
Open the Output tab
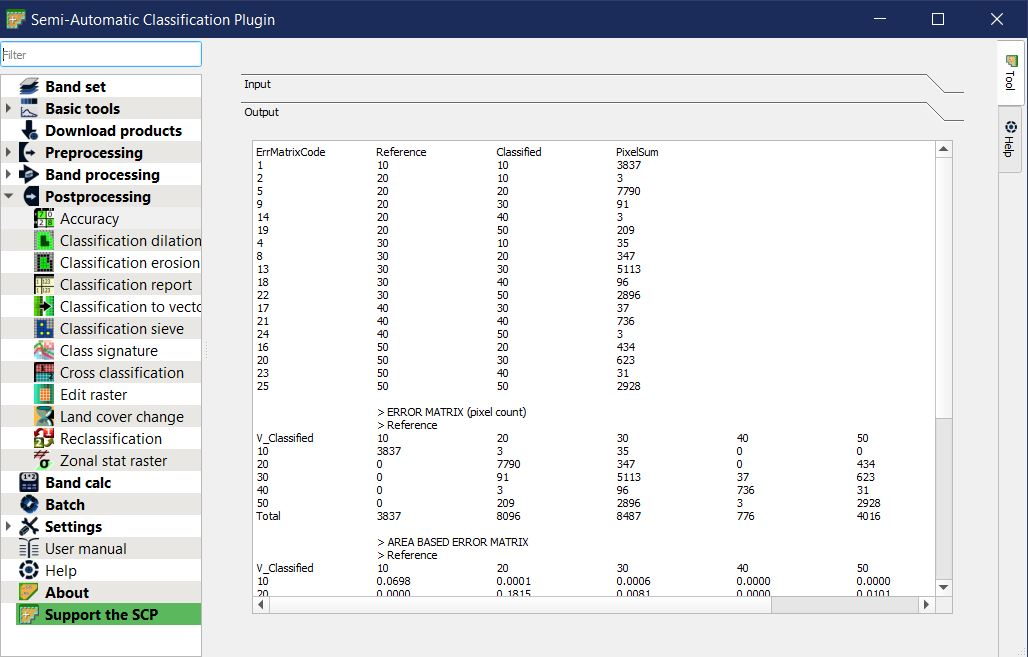262,113
